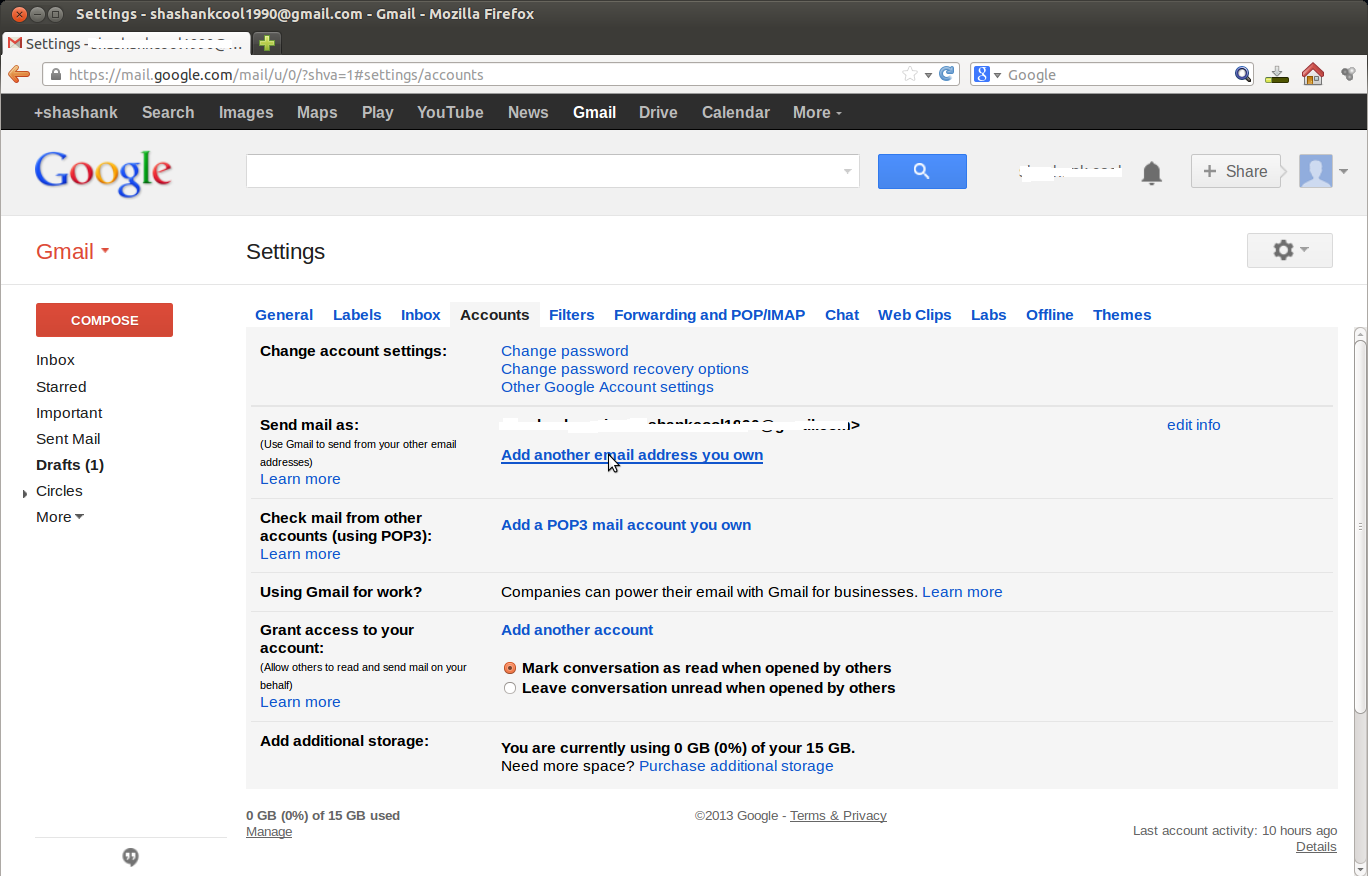Open the account activity Details link
The height and width of the screenshot is (876, 1368).
point(1316,847)
